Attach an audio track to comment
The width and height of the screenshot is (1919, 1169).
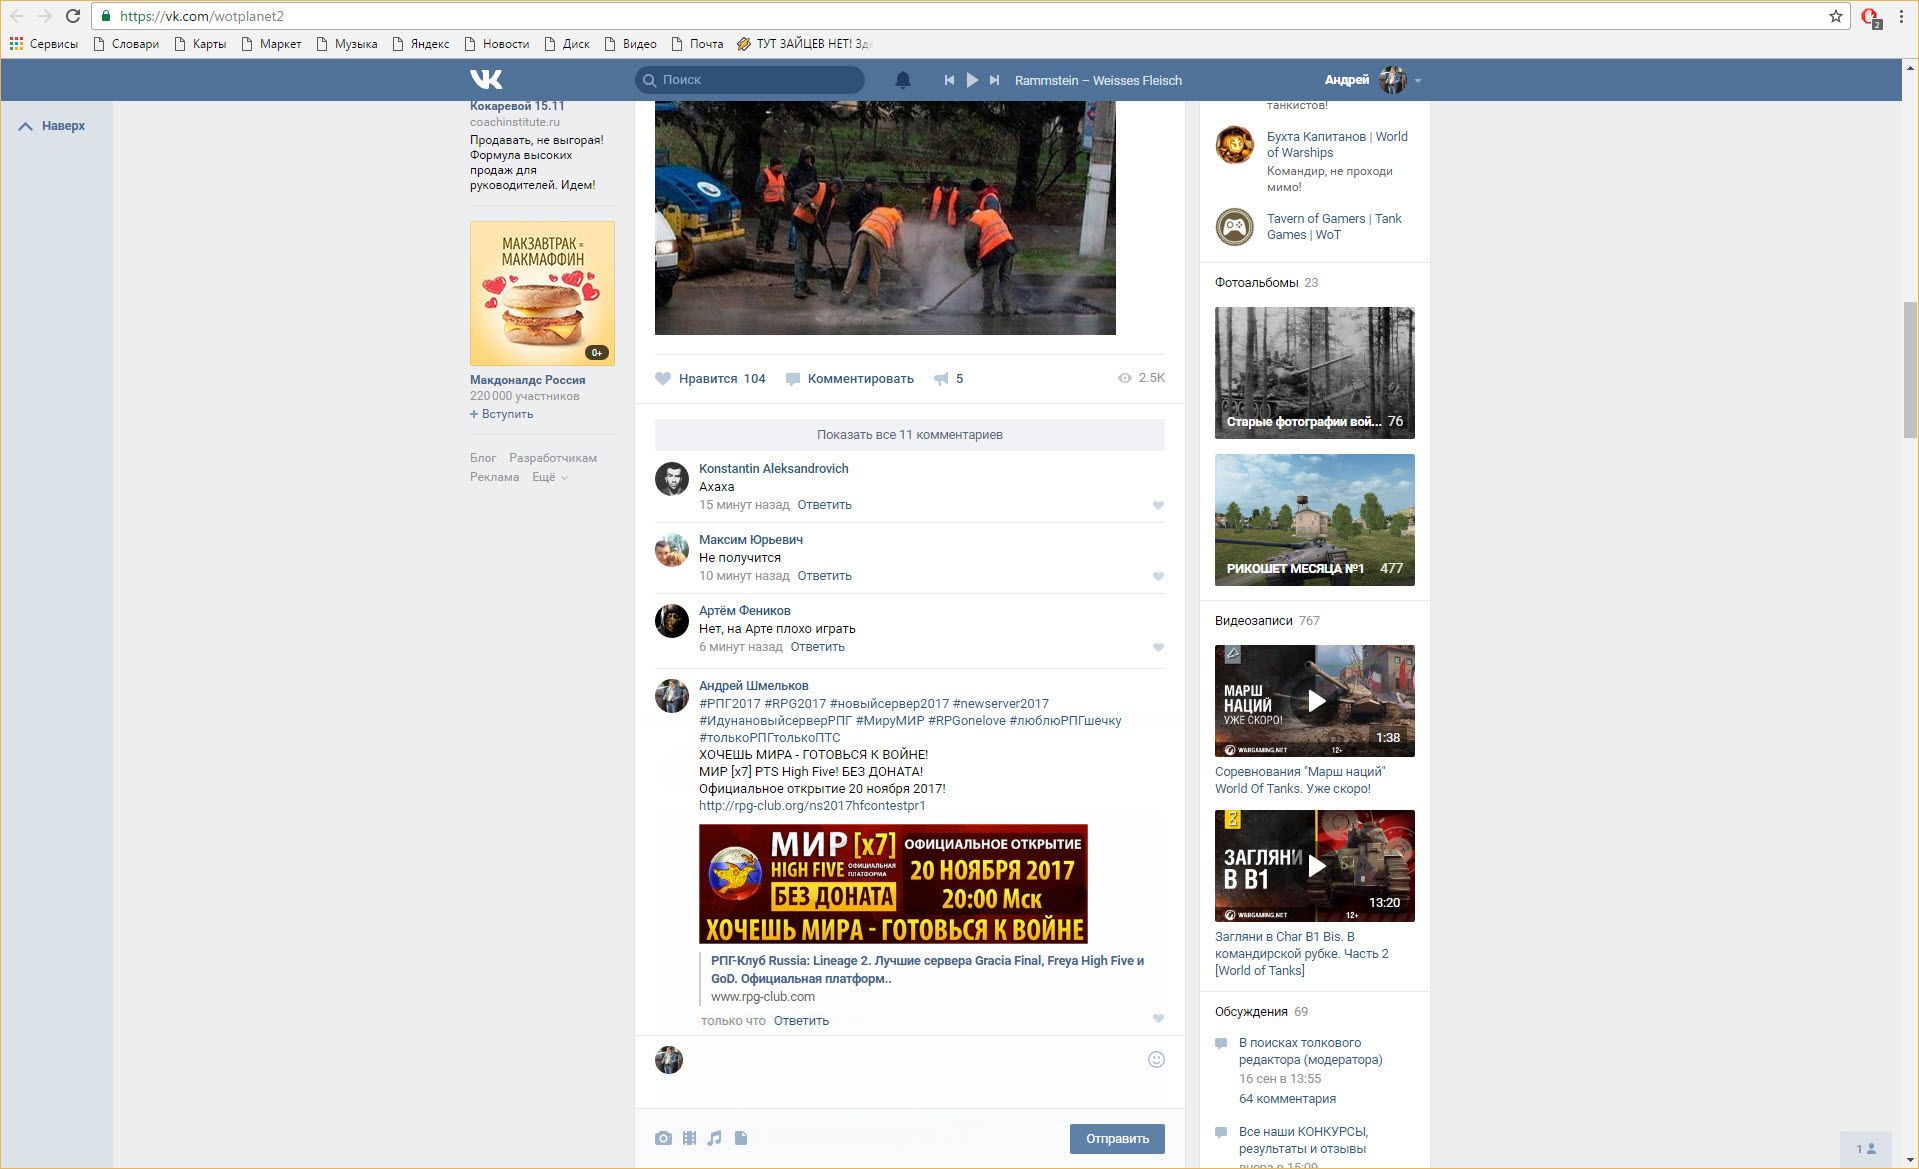tap(714, 1138)
